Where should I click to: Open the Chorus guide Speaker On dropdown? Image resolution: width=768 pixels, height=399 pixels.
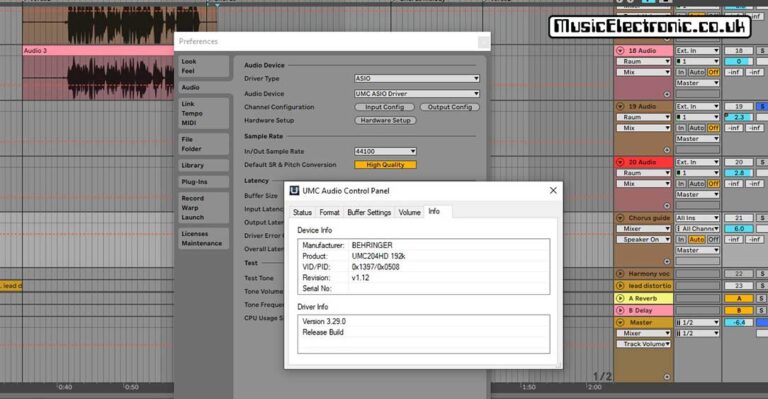(643, 239)
